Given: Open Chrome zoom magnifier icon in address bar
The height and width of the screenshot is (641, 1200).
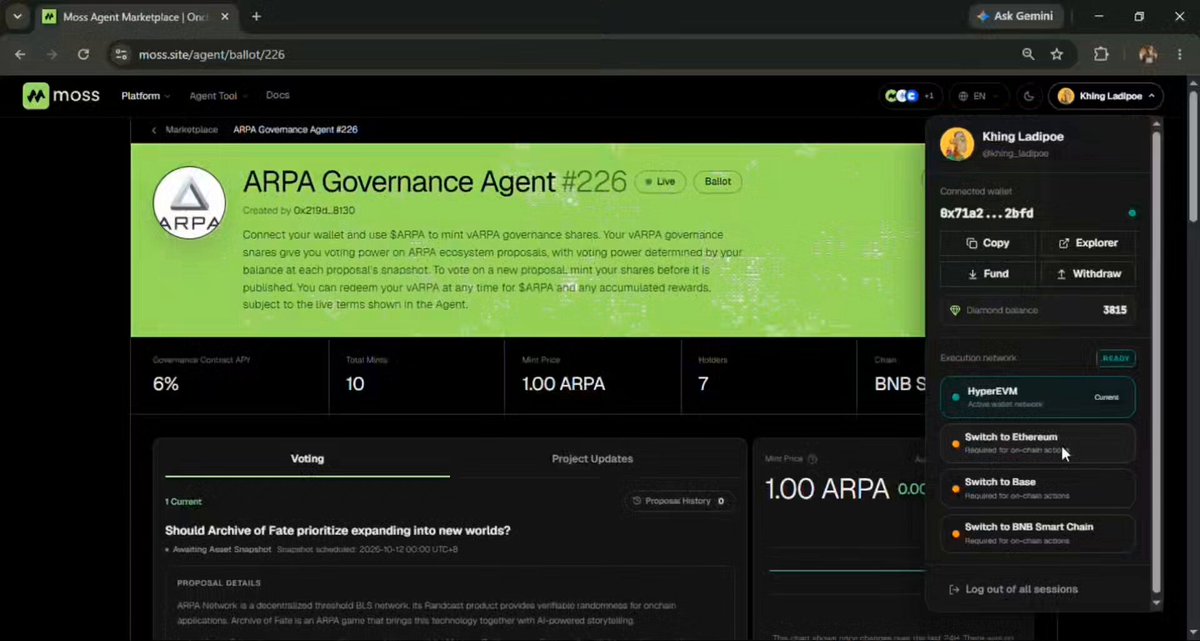Looking at the screenshot, I should [x=1029, y=54].
